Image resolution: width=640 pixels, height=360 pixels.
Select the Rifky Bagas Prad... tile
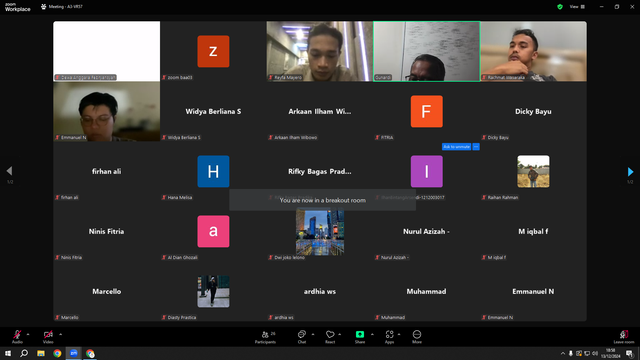[320, 171]
